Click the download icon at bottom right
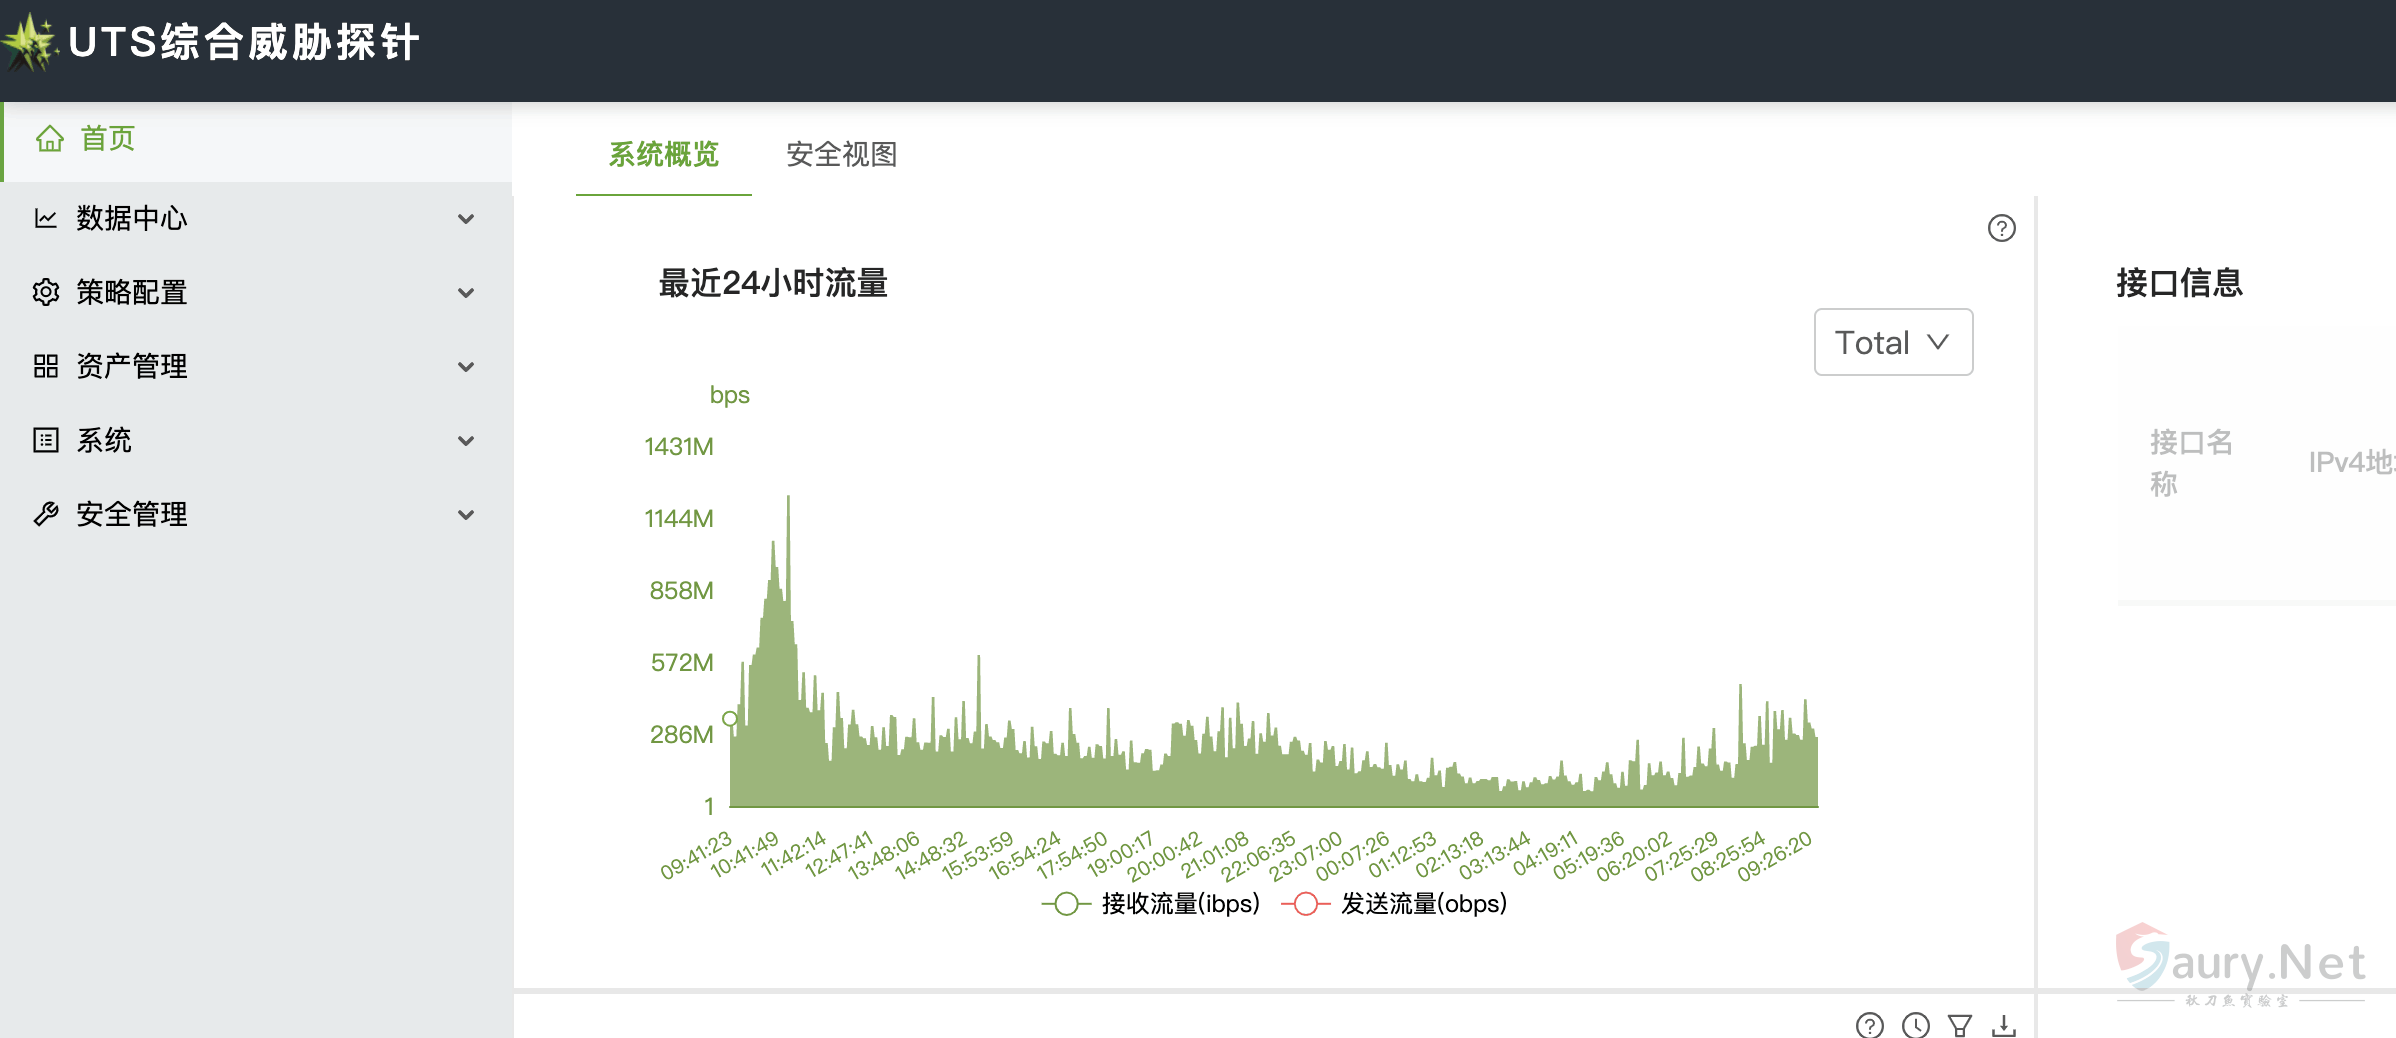2396x1038 pixels. click(x=2003, y=1025)
